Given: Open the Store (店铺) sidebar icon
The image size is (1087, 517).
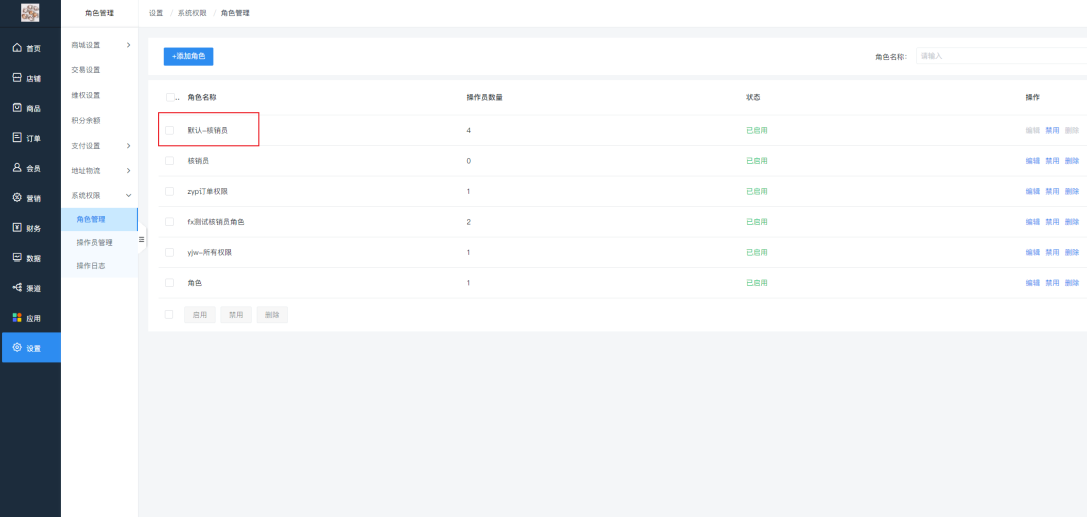Looking at the screenshot, I should [x=17, y=78].
